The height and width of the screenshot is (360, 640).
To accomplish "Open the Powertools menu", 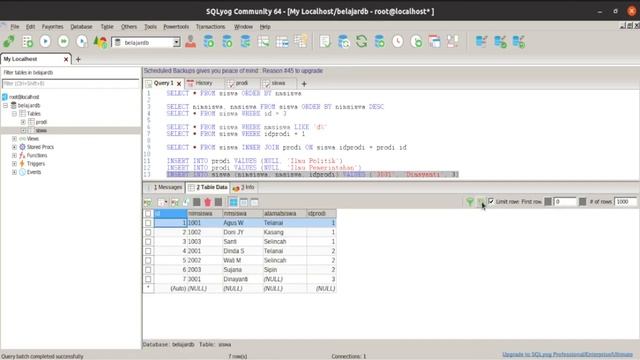I will [176, 27].
